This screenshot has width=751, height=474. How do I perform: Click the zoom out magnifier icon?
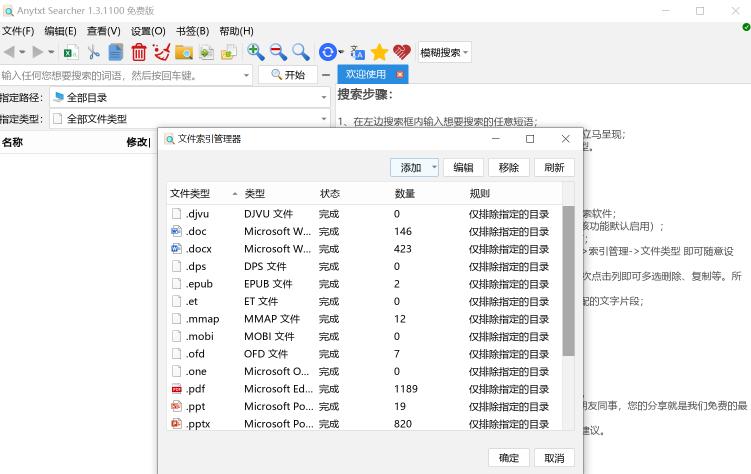tap(278, 52)
